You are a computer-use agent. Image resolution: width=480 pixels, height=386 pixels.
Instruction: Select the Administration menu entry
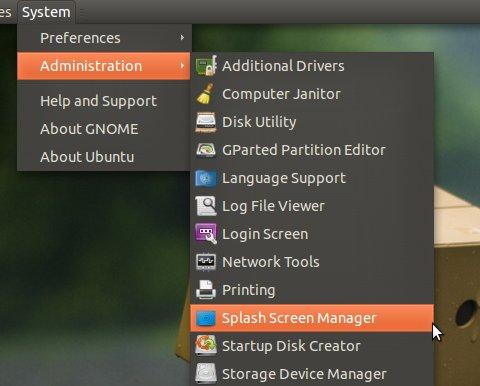pyautogui.click(x=104, y=66)
